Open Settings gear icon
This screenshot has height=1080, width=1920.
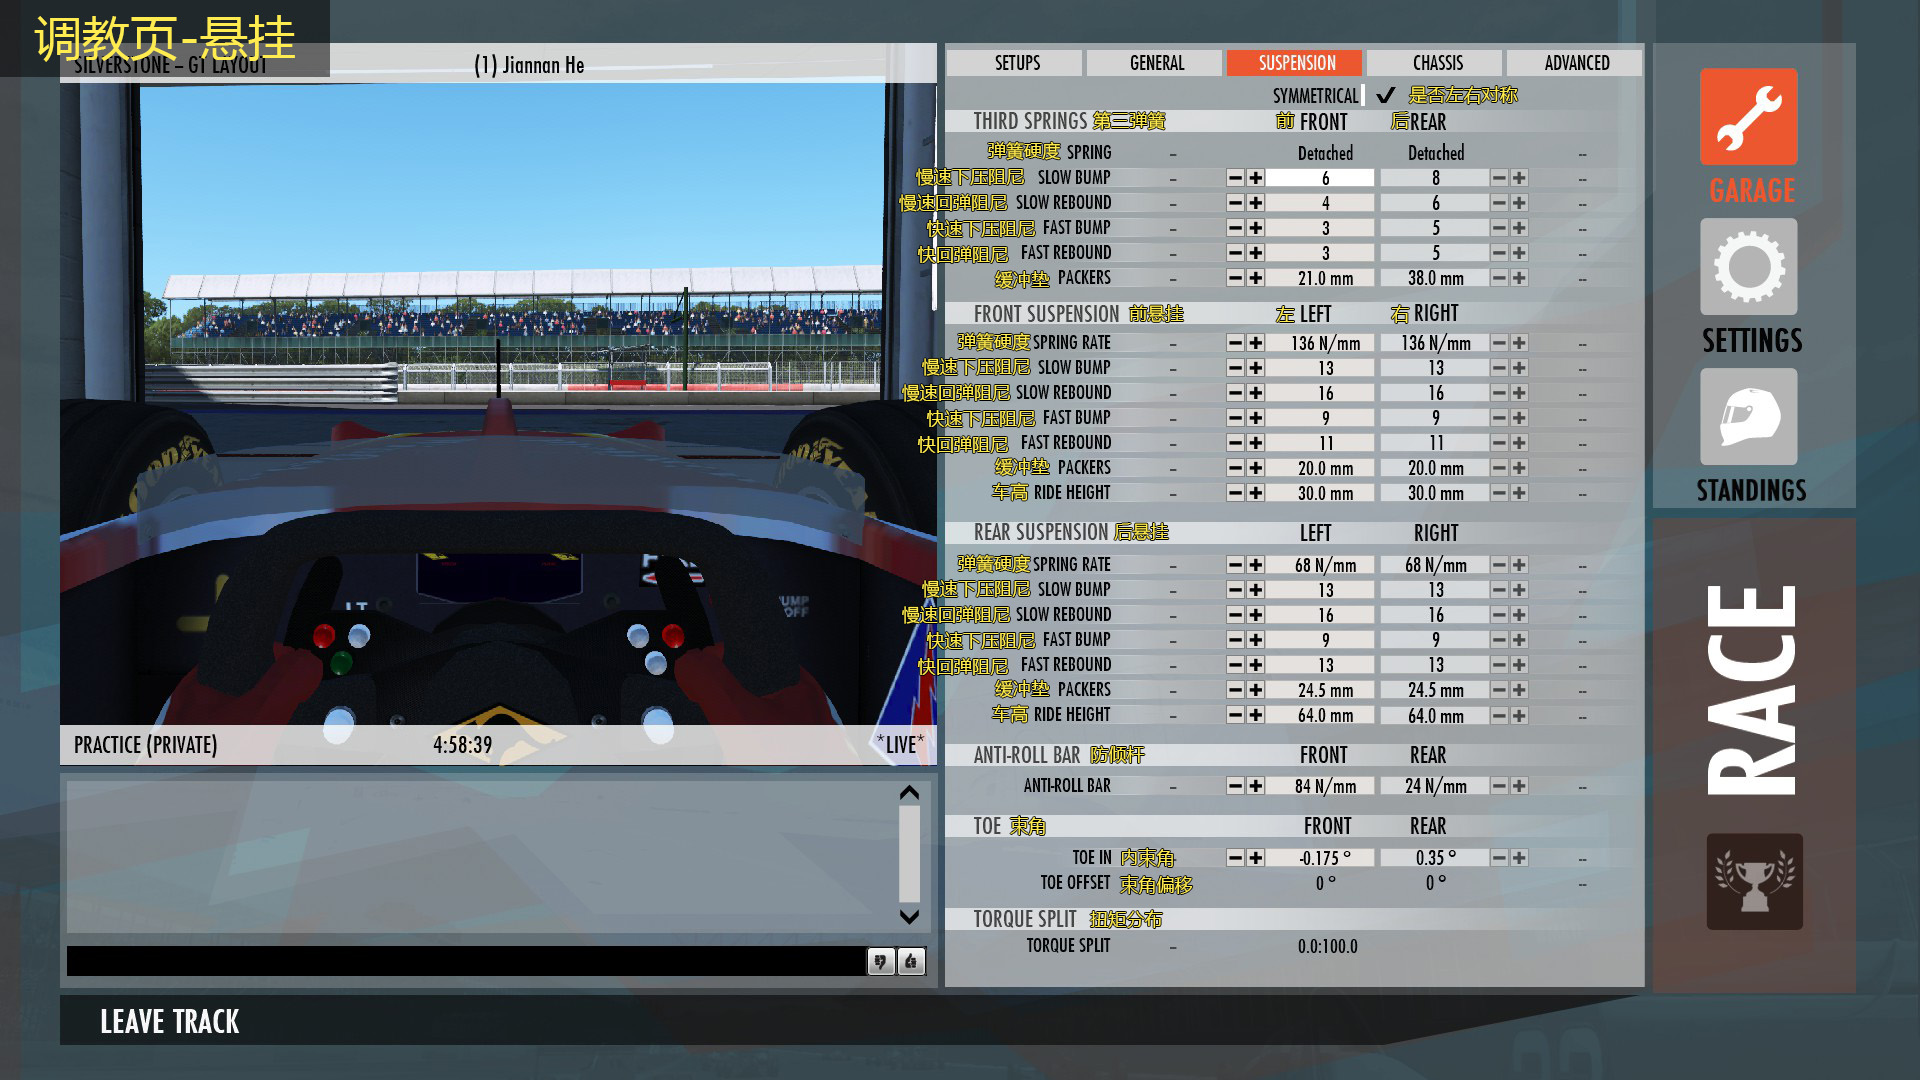click(x=1749, y=267)
